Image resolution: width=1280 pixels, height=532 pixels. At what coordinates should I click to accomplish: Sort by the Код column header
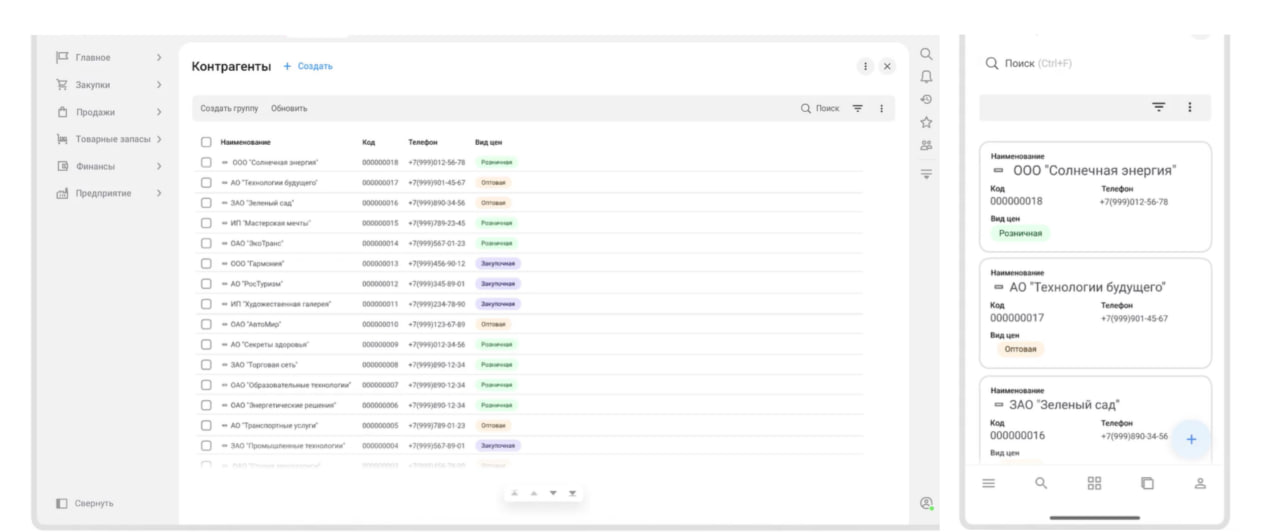point(368,142)
